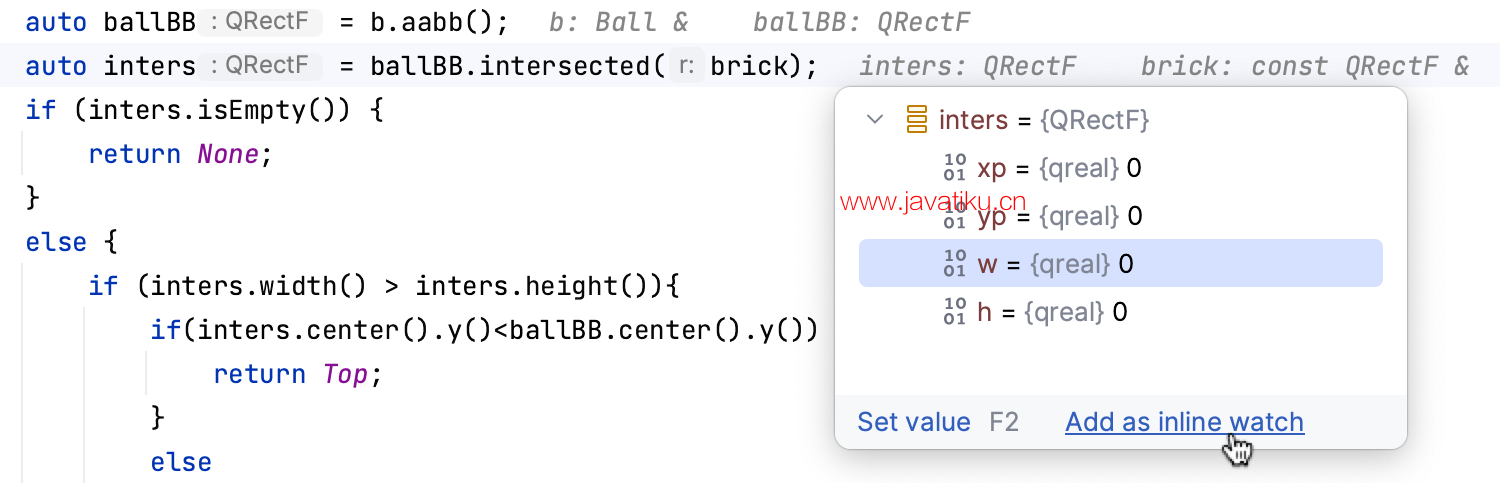Click the inters = {QRectF} root entry
The width and height of the screenshot is (1500, 483).
[x=1044, y=120]
